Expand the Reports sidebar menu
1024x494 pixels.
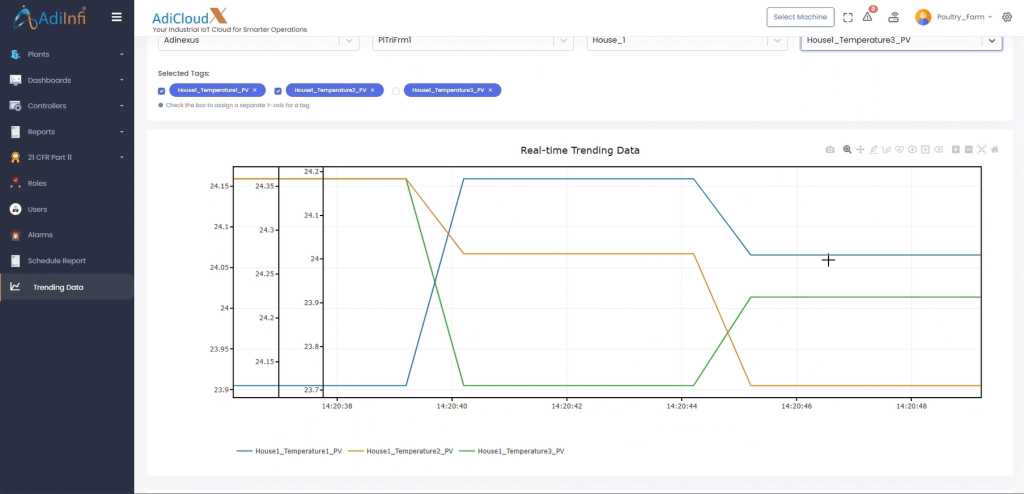(67, 132)
